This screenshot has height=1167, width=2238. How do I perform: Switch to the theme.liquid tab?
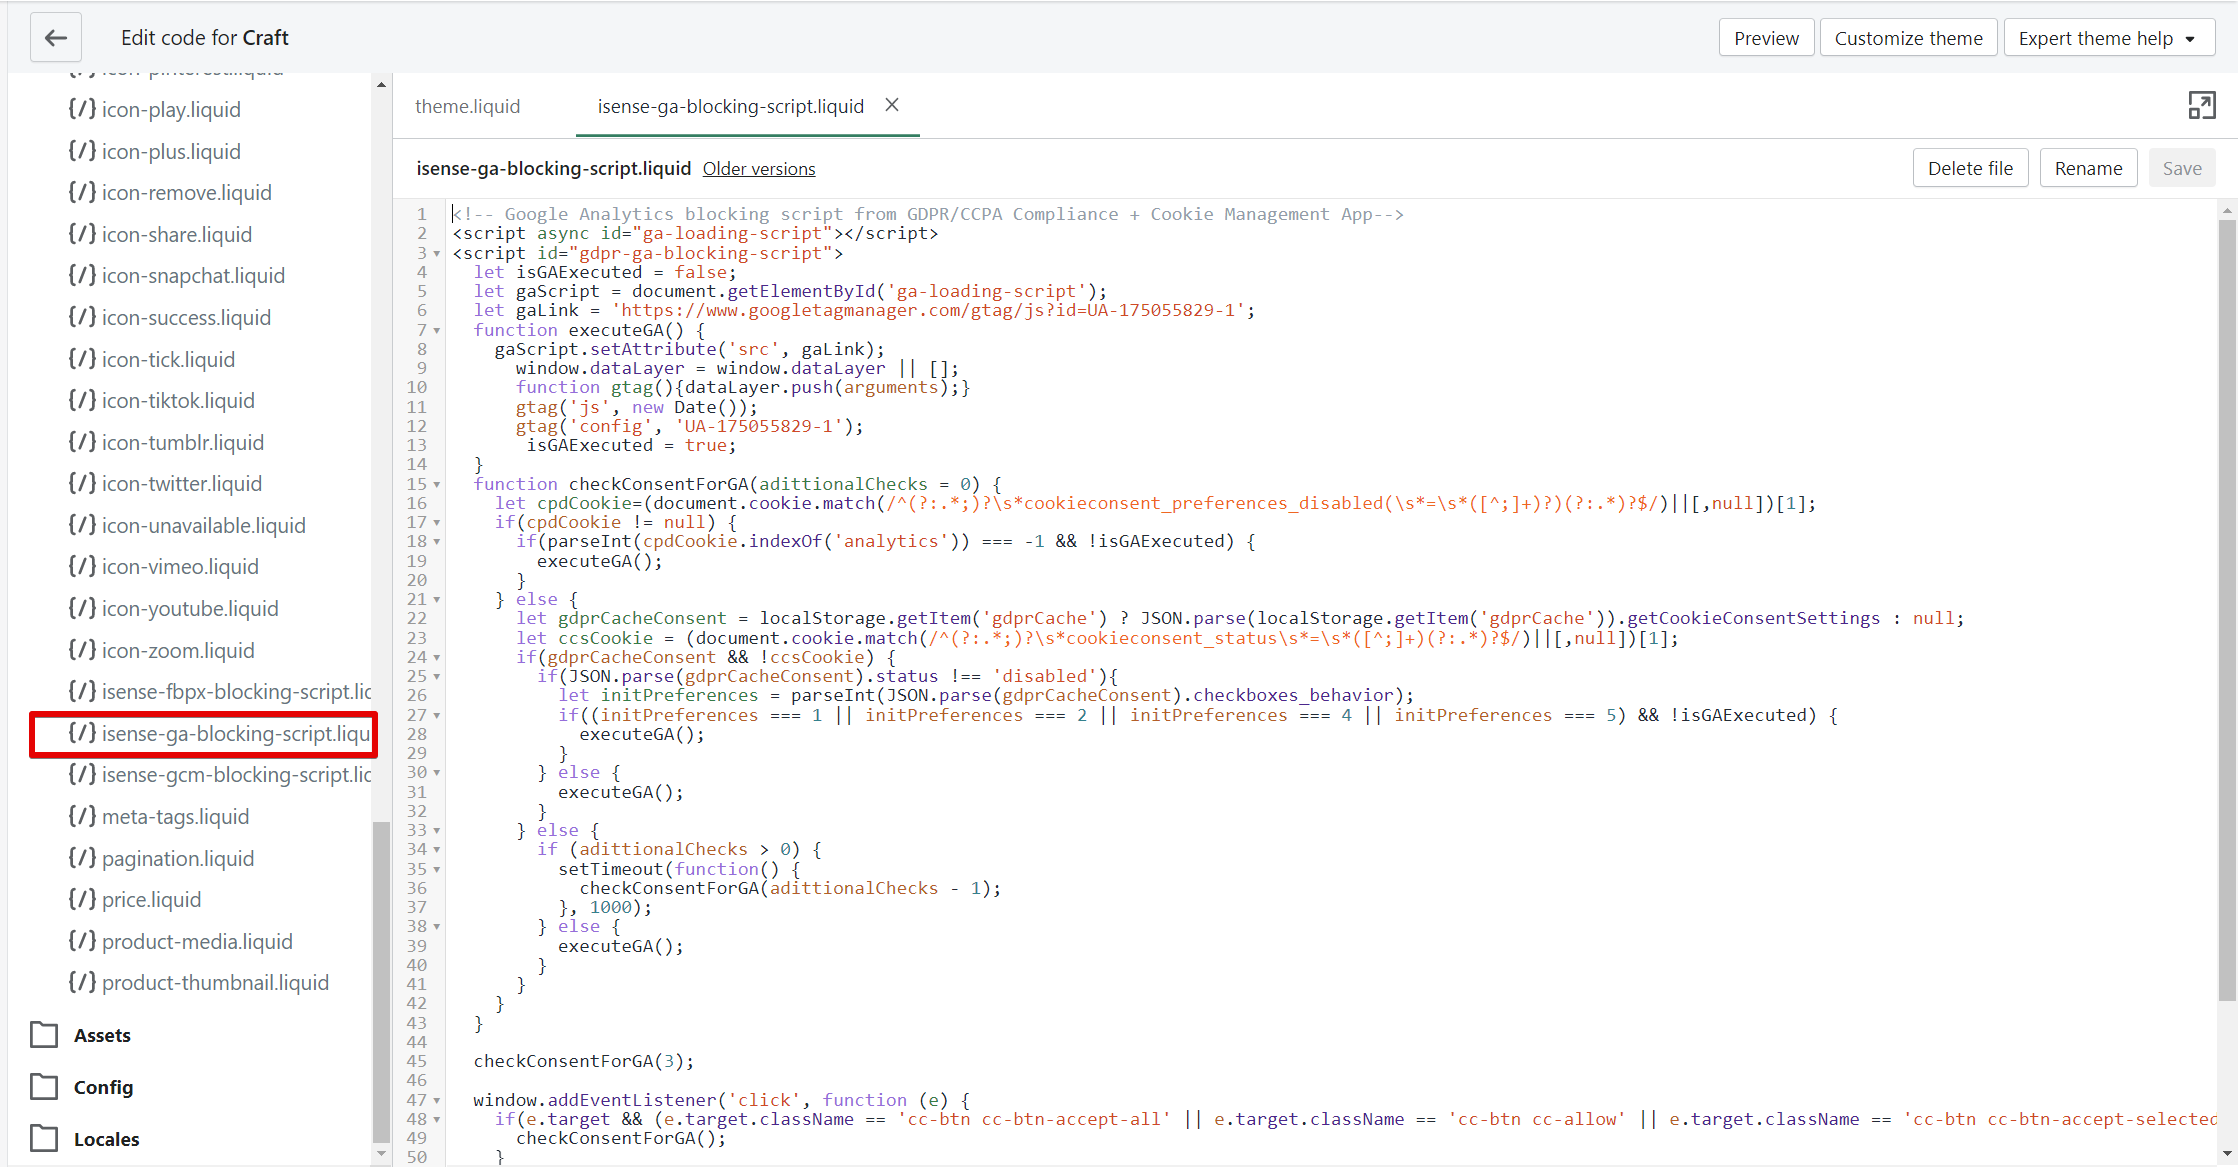coord(467,106)
